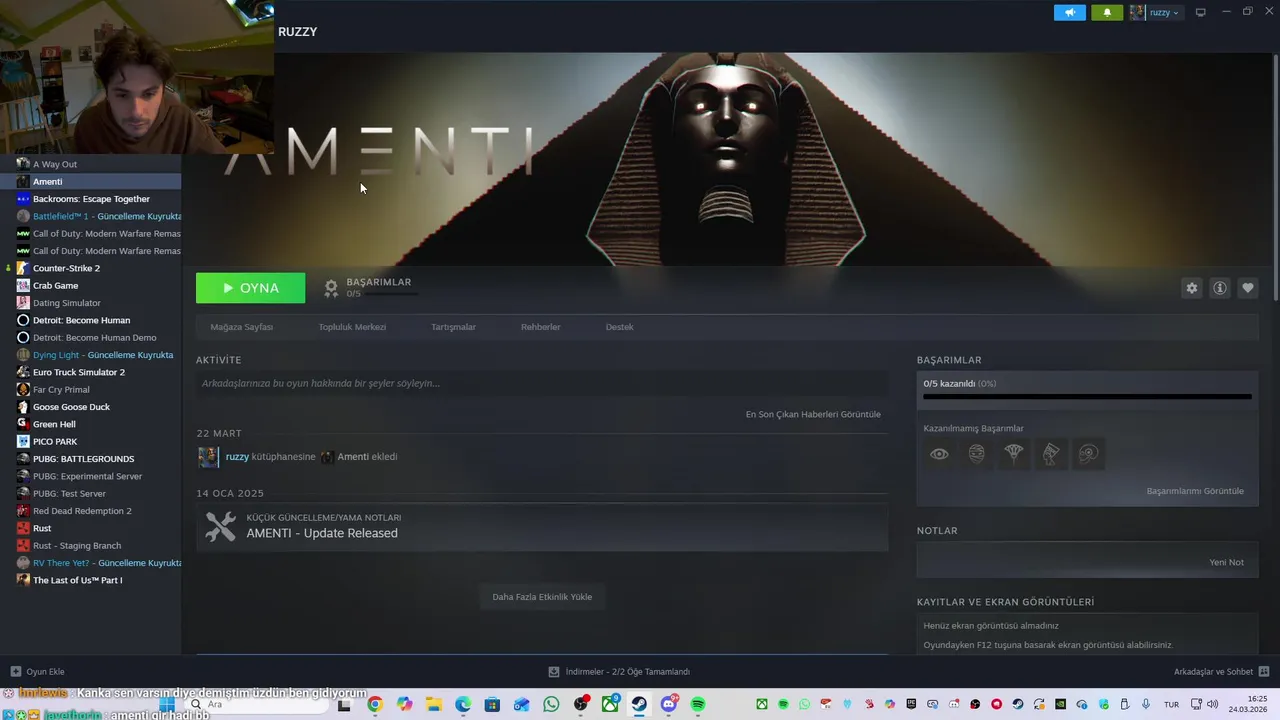Select the third locked achievement icon
This screenshot has width=1280, height=720.
[x=1014, y=454]
